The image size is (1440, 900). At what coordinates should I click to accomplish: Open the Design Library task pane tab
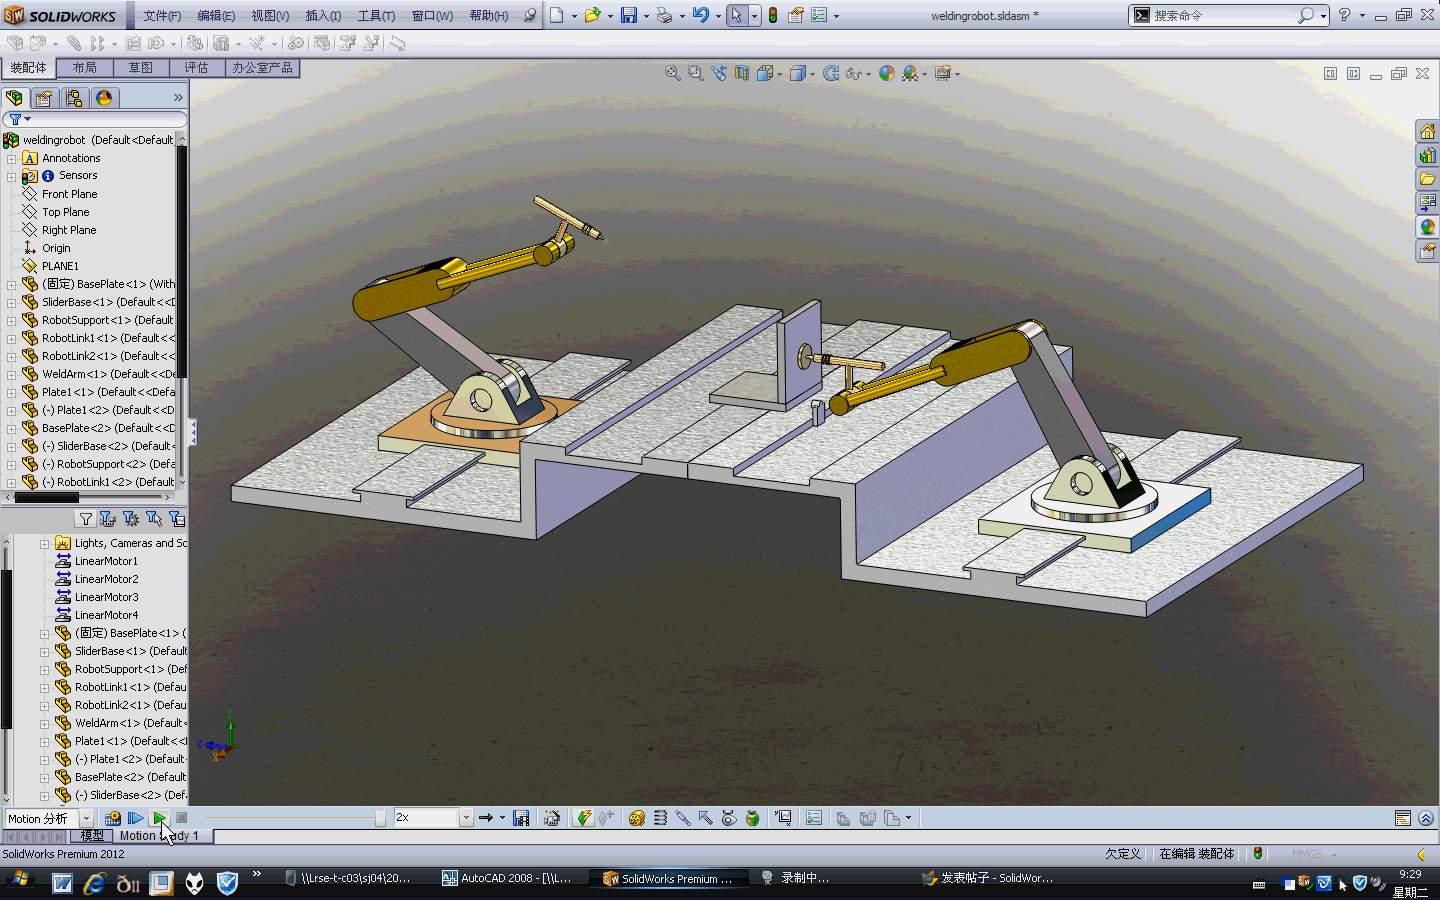1427,155
